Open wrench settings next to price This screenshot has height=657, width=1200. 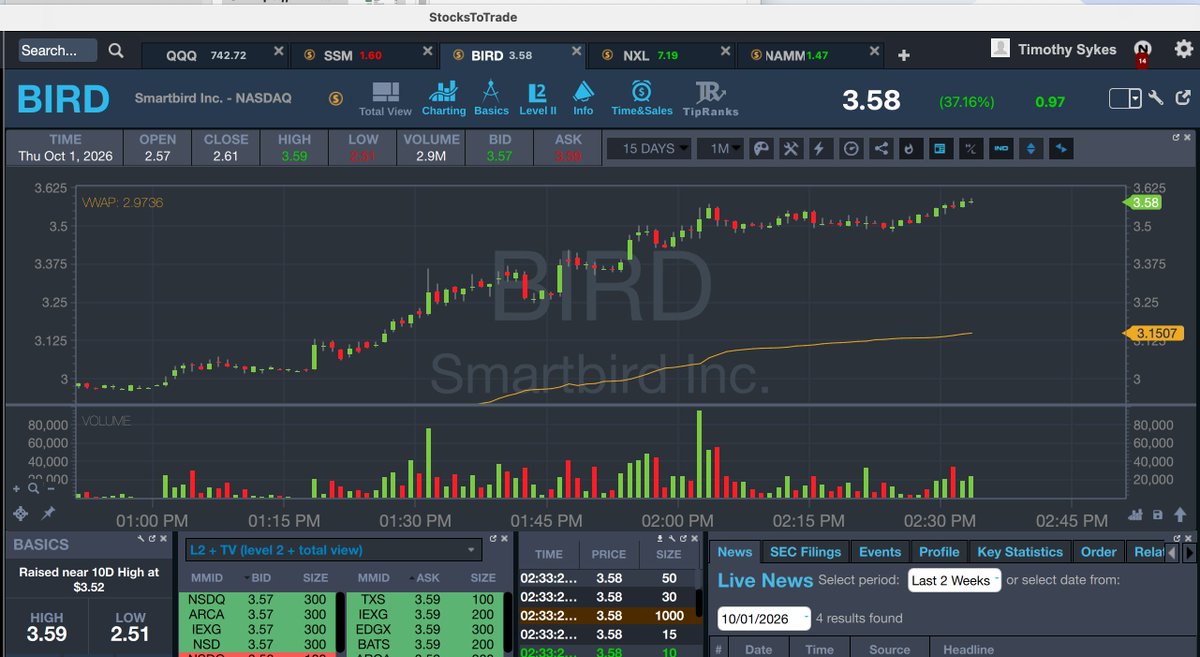(1157, 98)
